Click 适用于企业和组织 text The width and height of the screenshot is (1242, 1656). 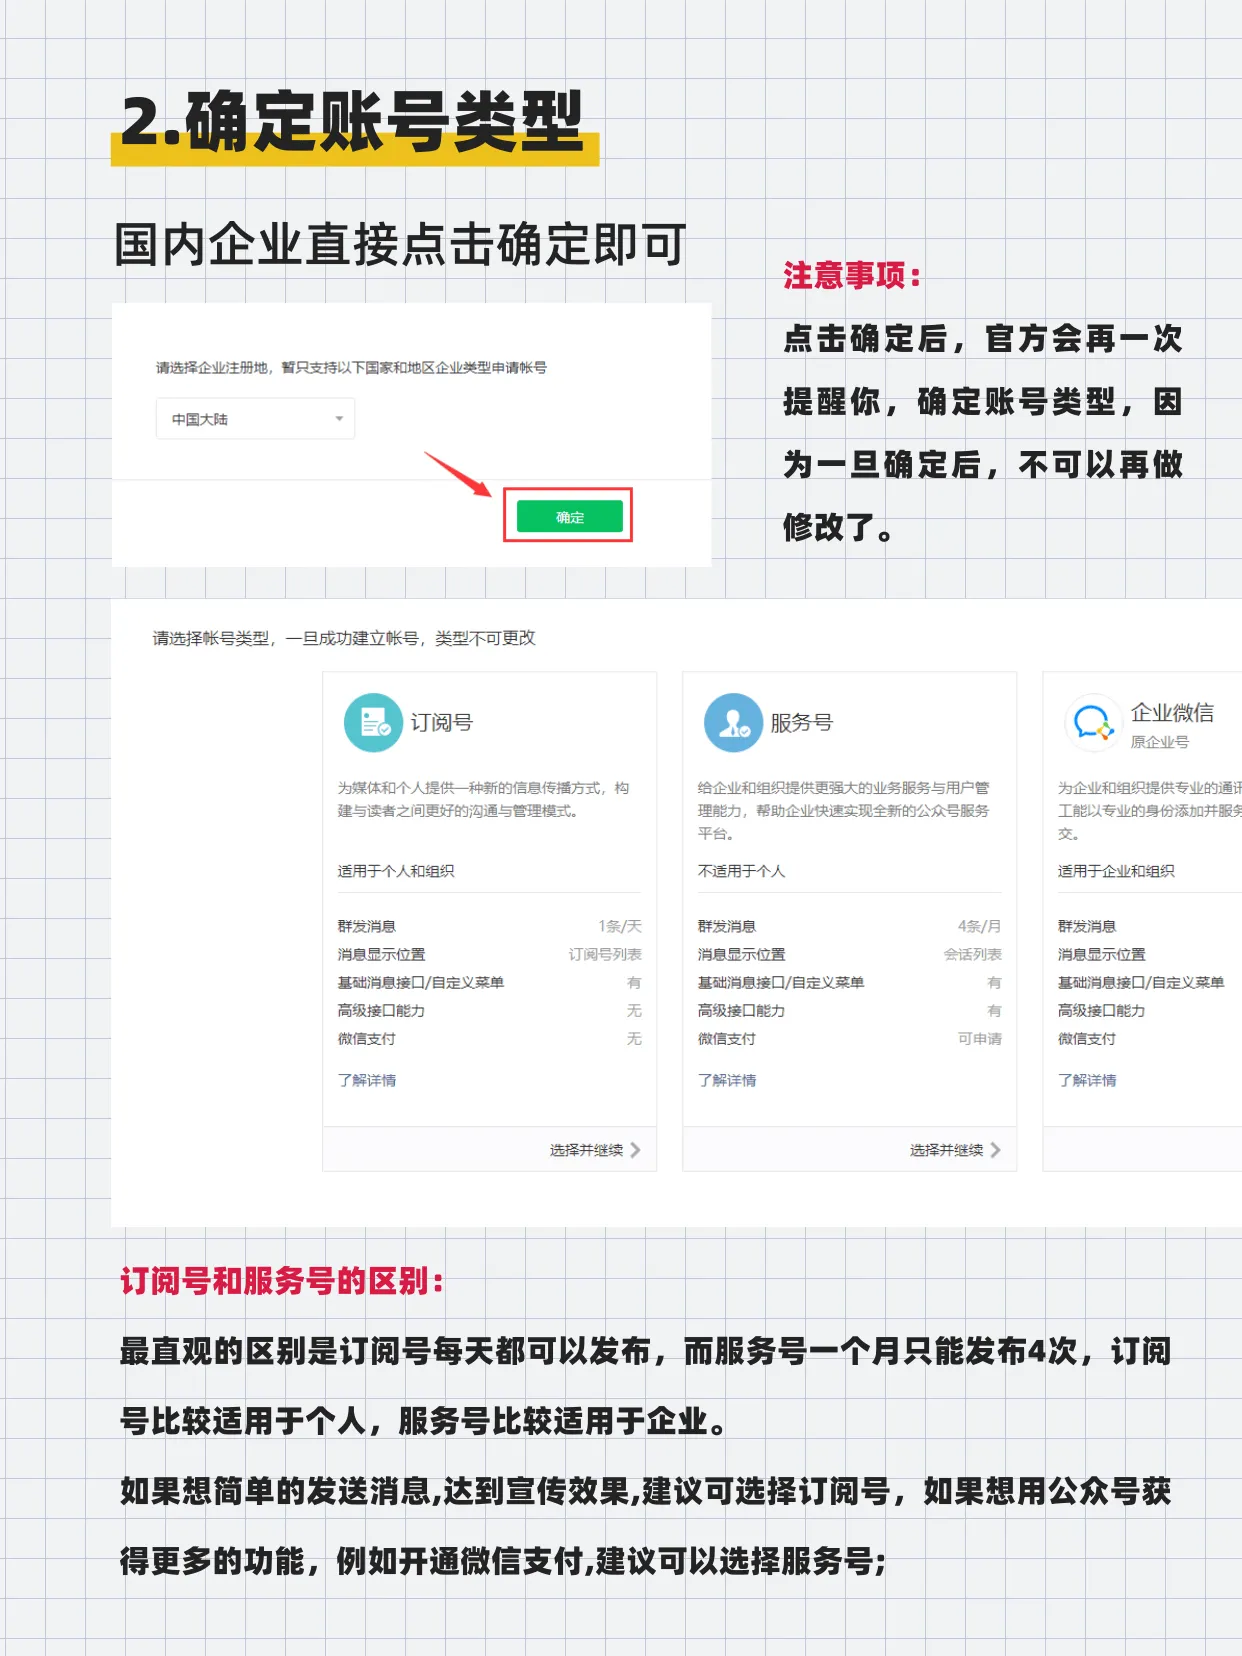point(1116,871)
